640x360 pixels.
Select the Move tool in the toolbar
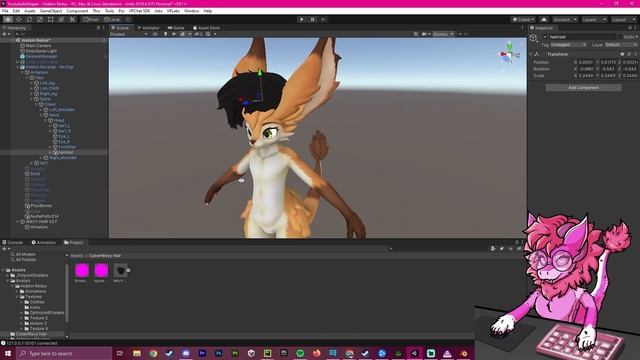pos(18,19)
